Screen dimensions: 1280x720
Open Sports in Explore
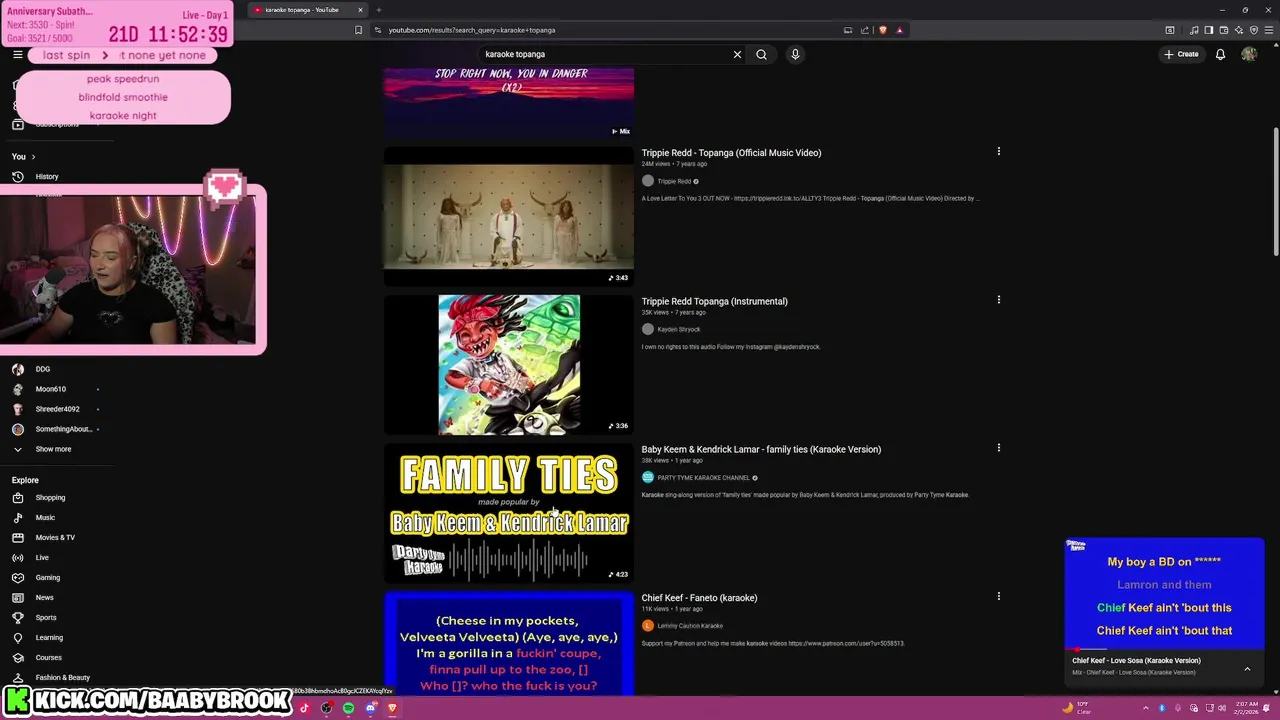46,618
